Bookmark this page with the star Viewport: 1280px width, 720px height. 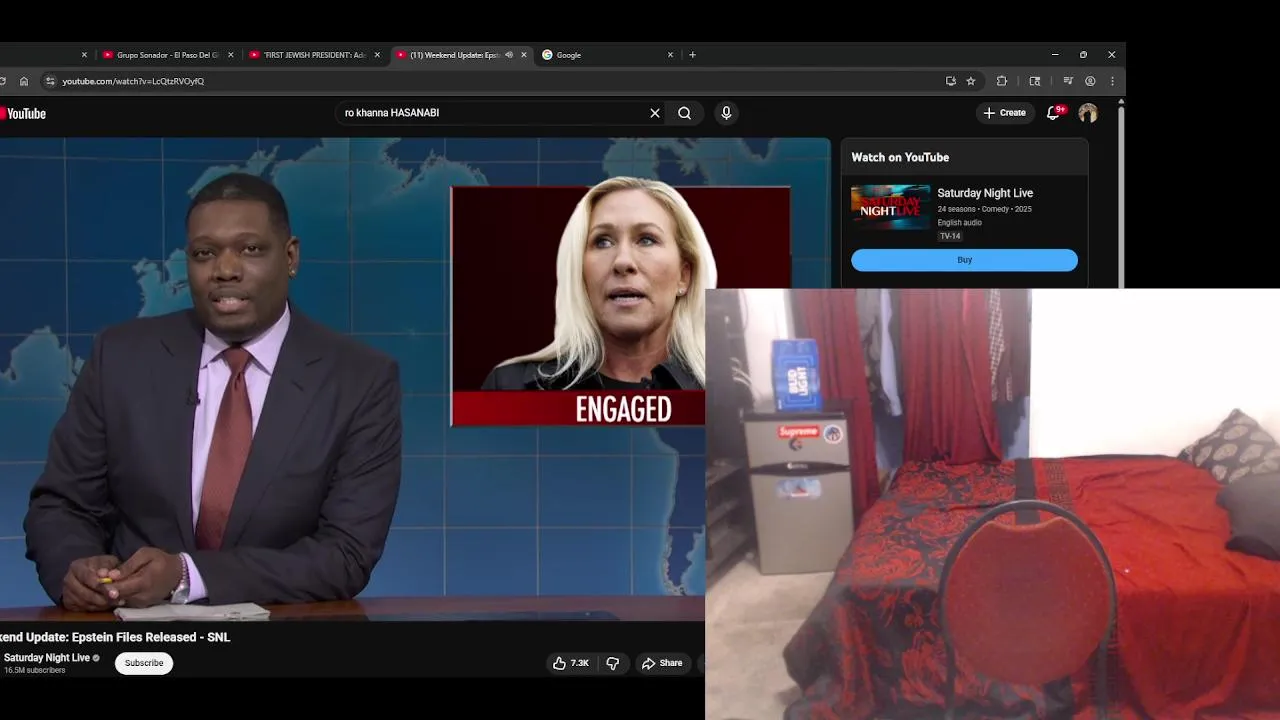[970, 81]
